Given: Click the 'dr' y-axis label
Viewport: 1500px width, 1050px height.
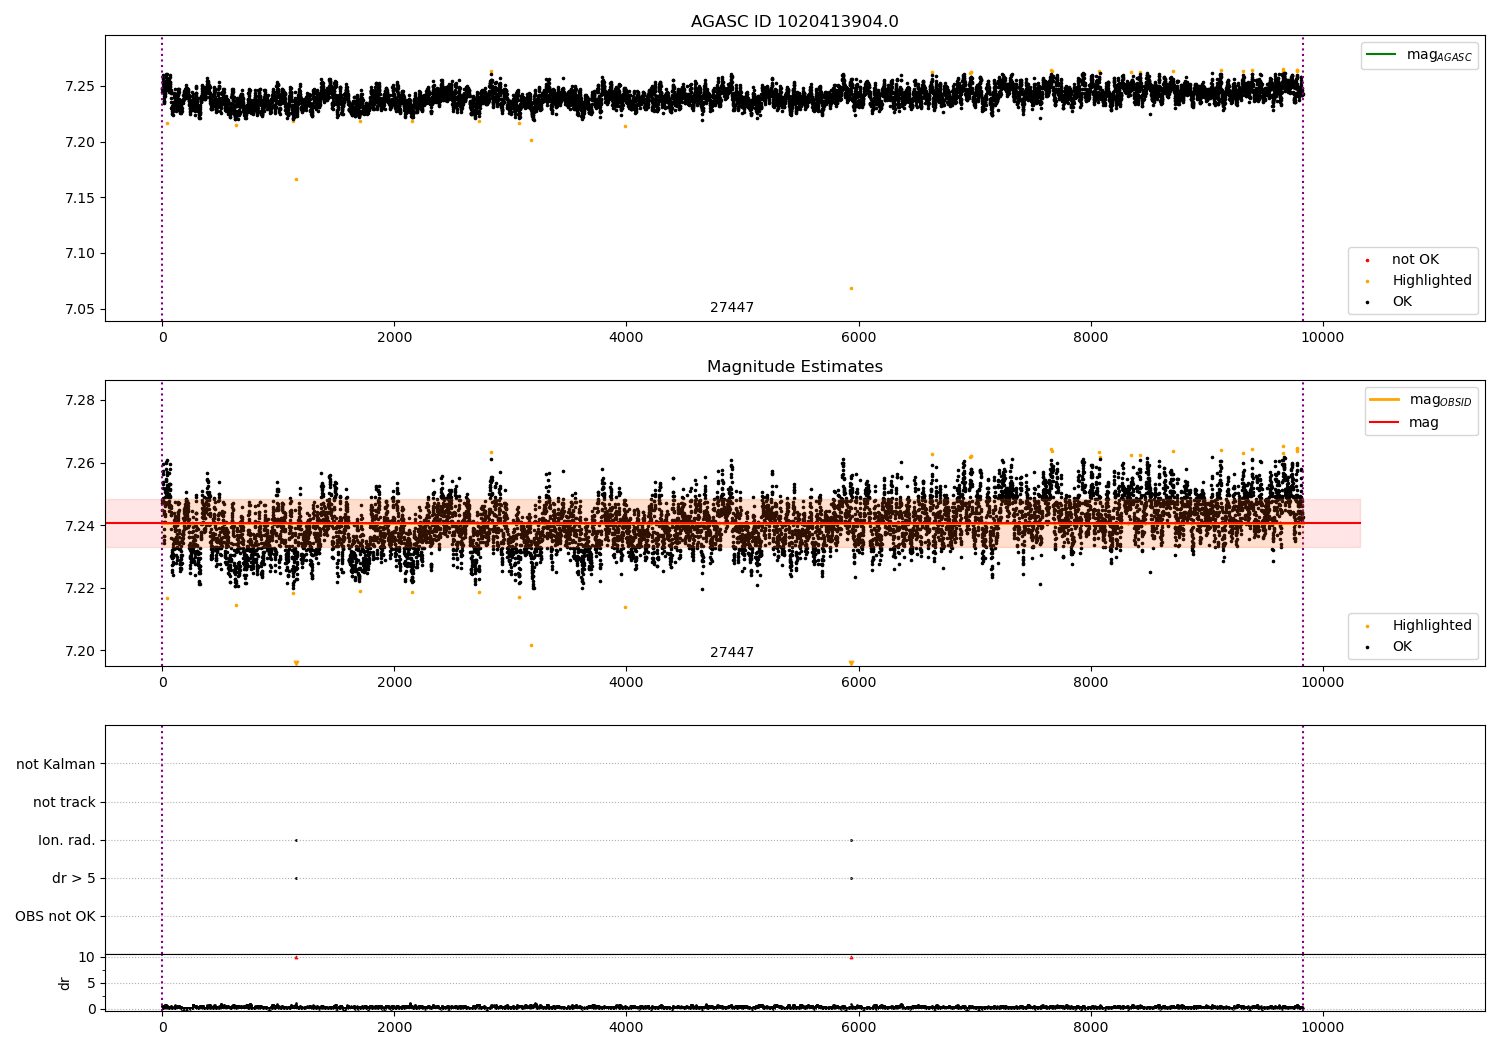Looking at the screenshot, I should (65, 983).
